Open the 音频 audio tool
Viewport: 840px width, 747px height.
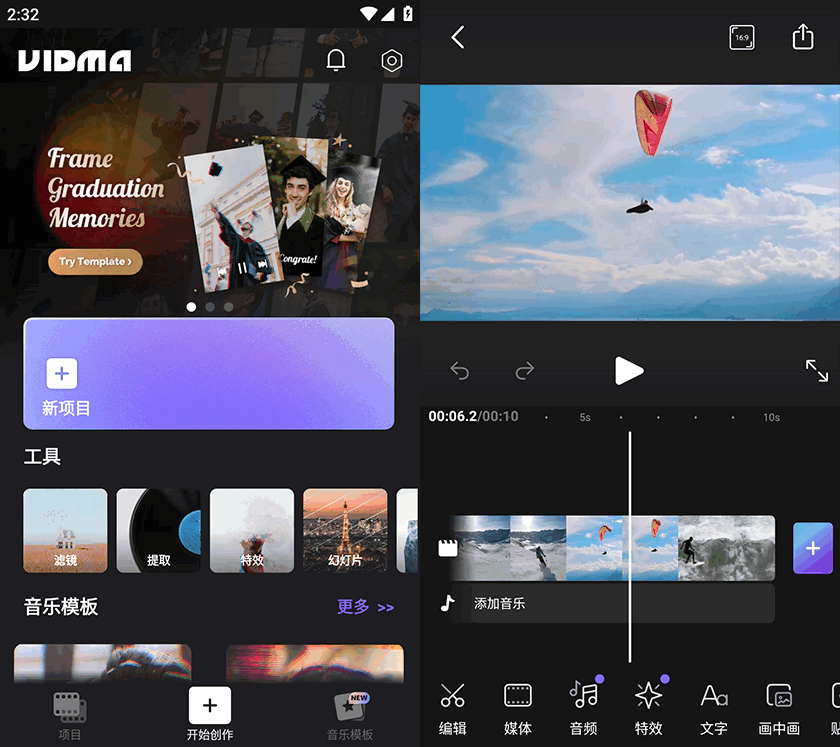583,707
